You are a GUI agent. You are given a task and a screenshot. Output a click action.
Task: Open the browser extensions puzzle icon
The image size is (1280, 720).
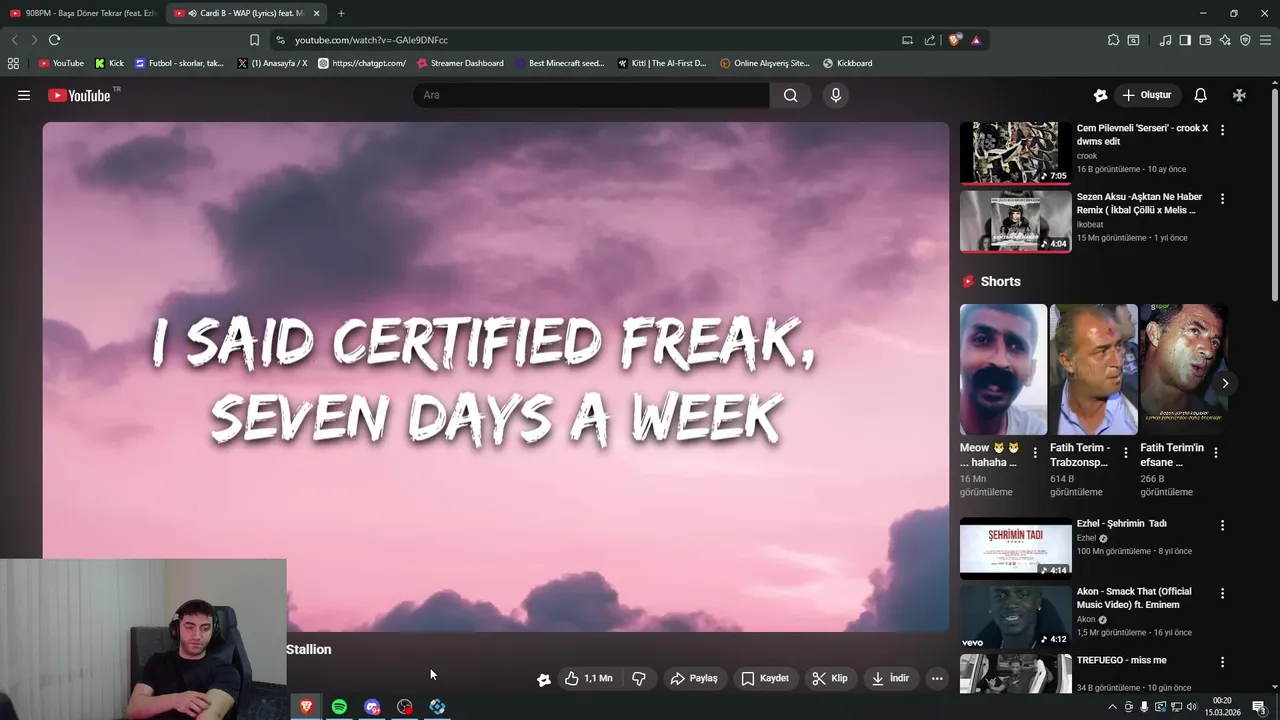point(1113,40)
